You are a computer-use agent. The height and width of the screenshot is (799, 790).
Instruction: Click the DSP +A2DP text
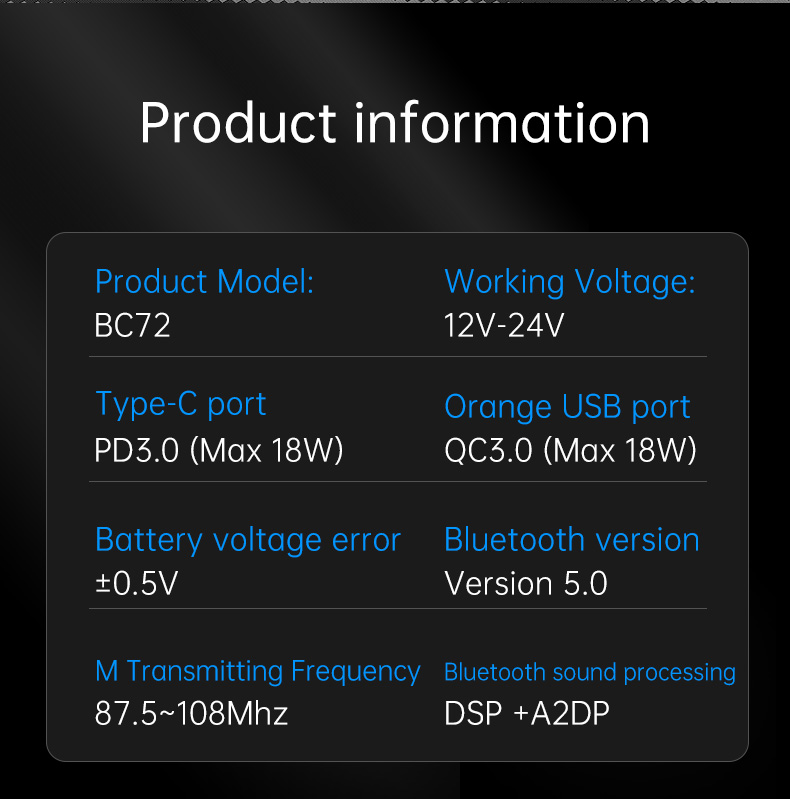point(526,713)
